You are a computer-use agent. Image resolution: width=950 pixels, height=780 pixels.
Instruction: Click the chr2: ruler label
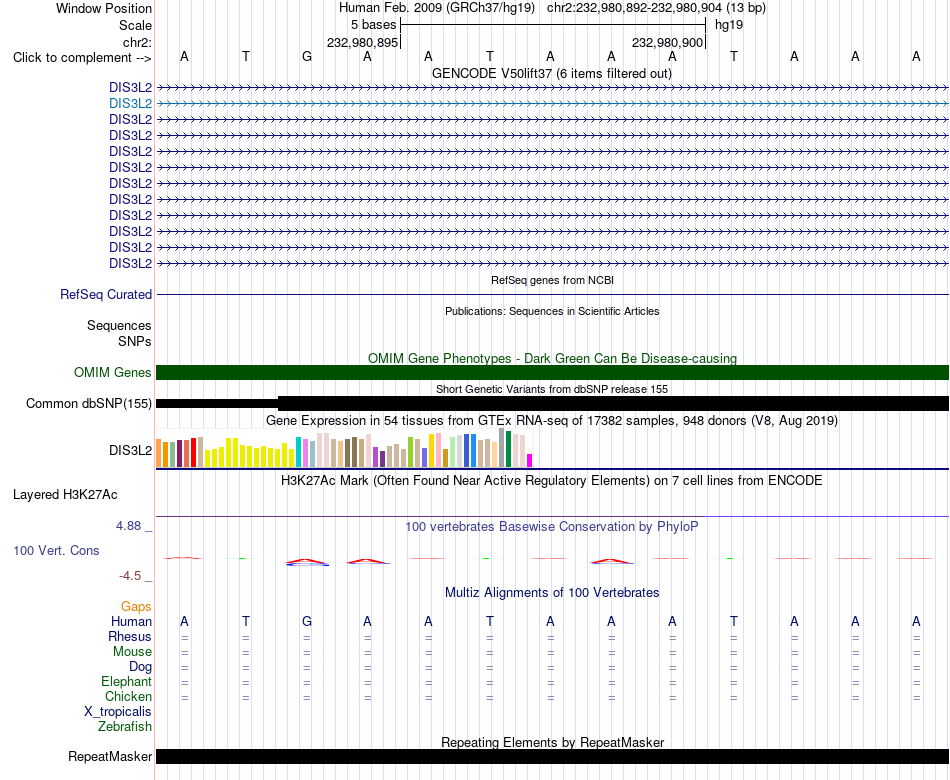[137, 42]
